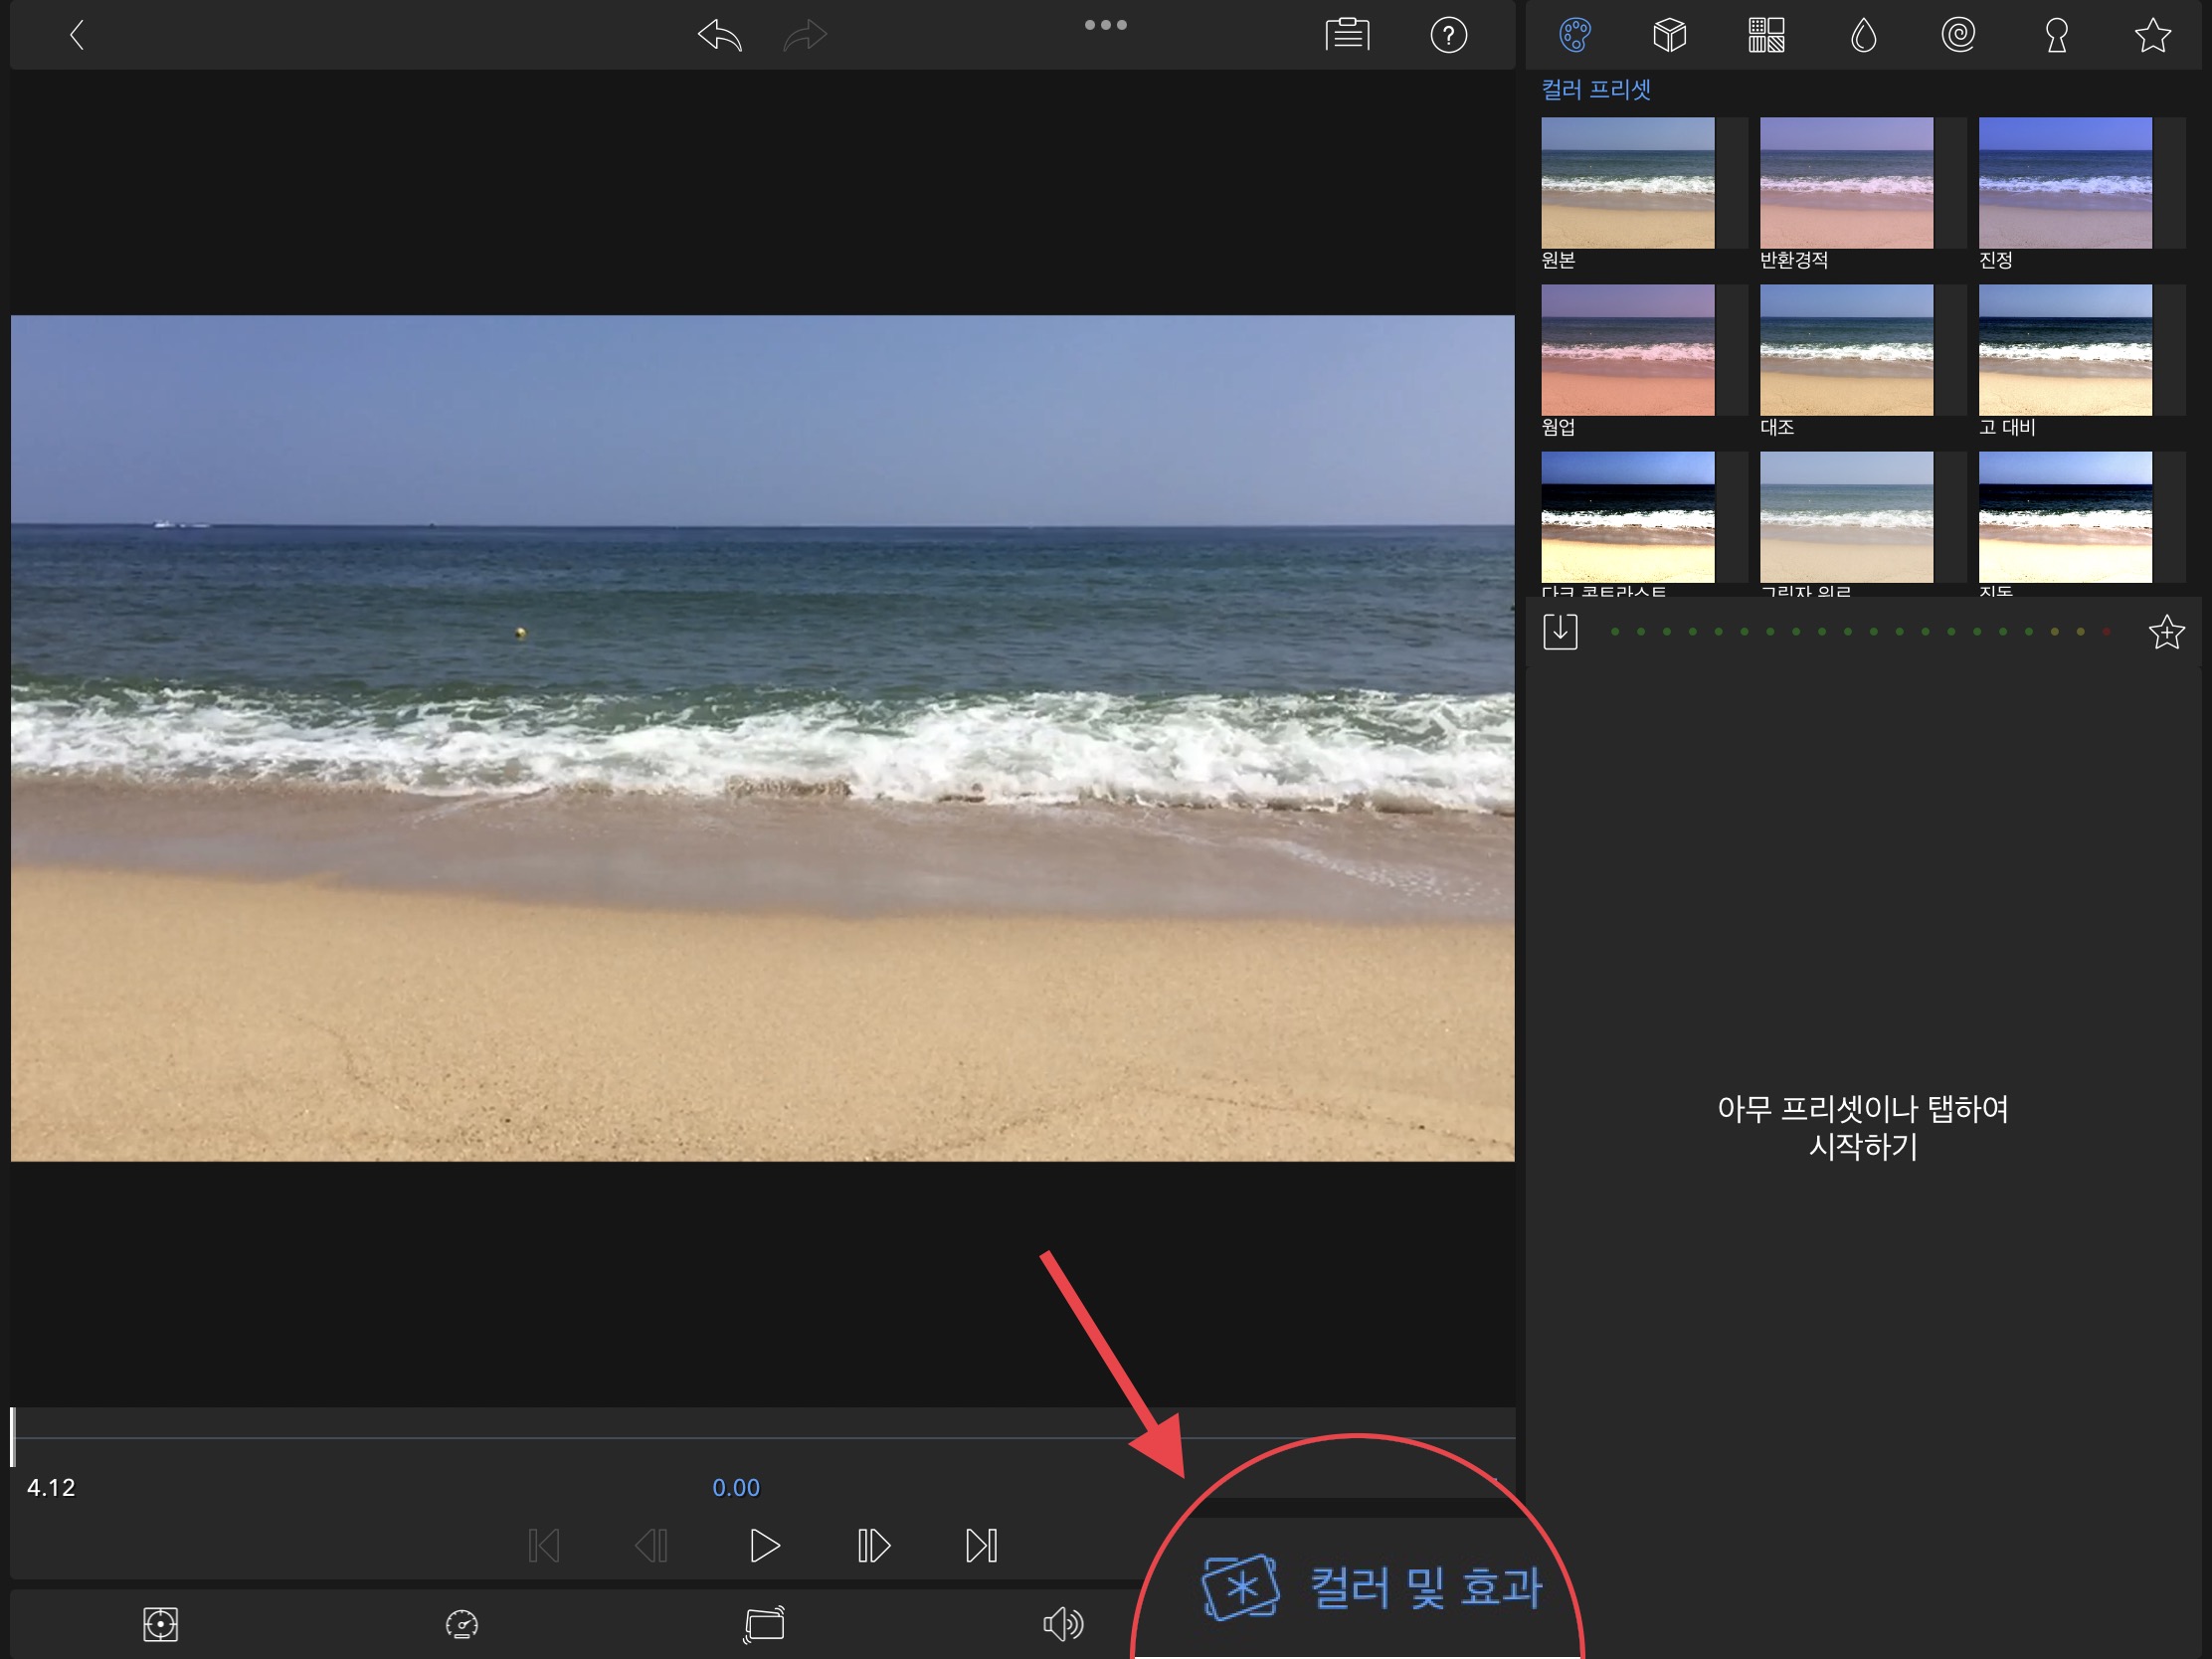Open the project notes clipboard icon
This screenshot has height=1659, width=2212.
coord(1347,35)
